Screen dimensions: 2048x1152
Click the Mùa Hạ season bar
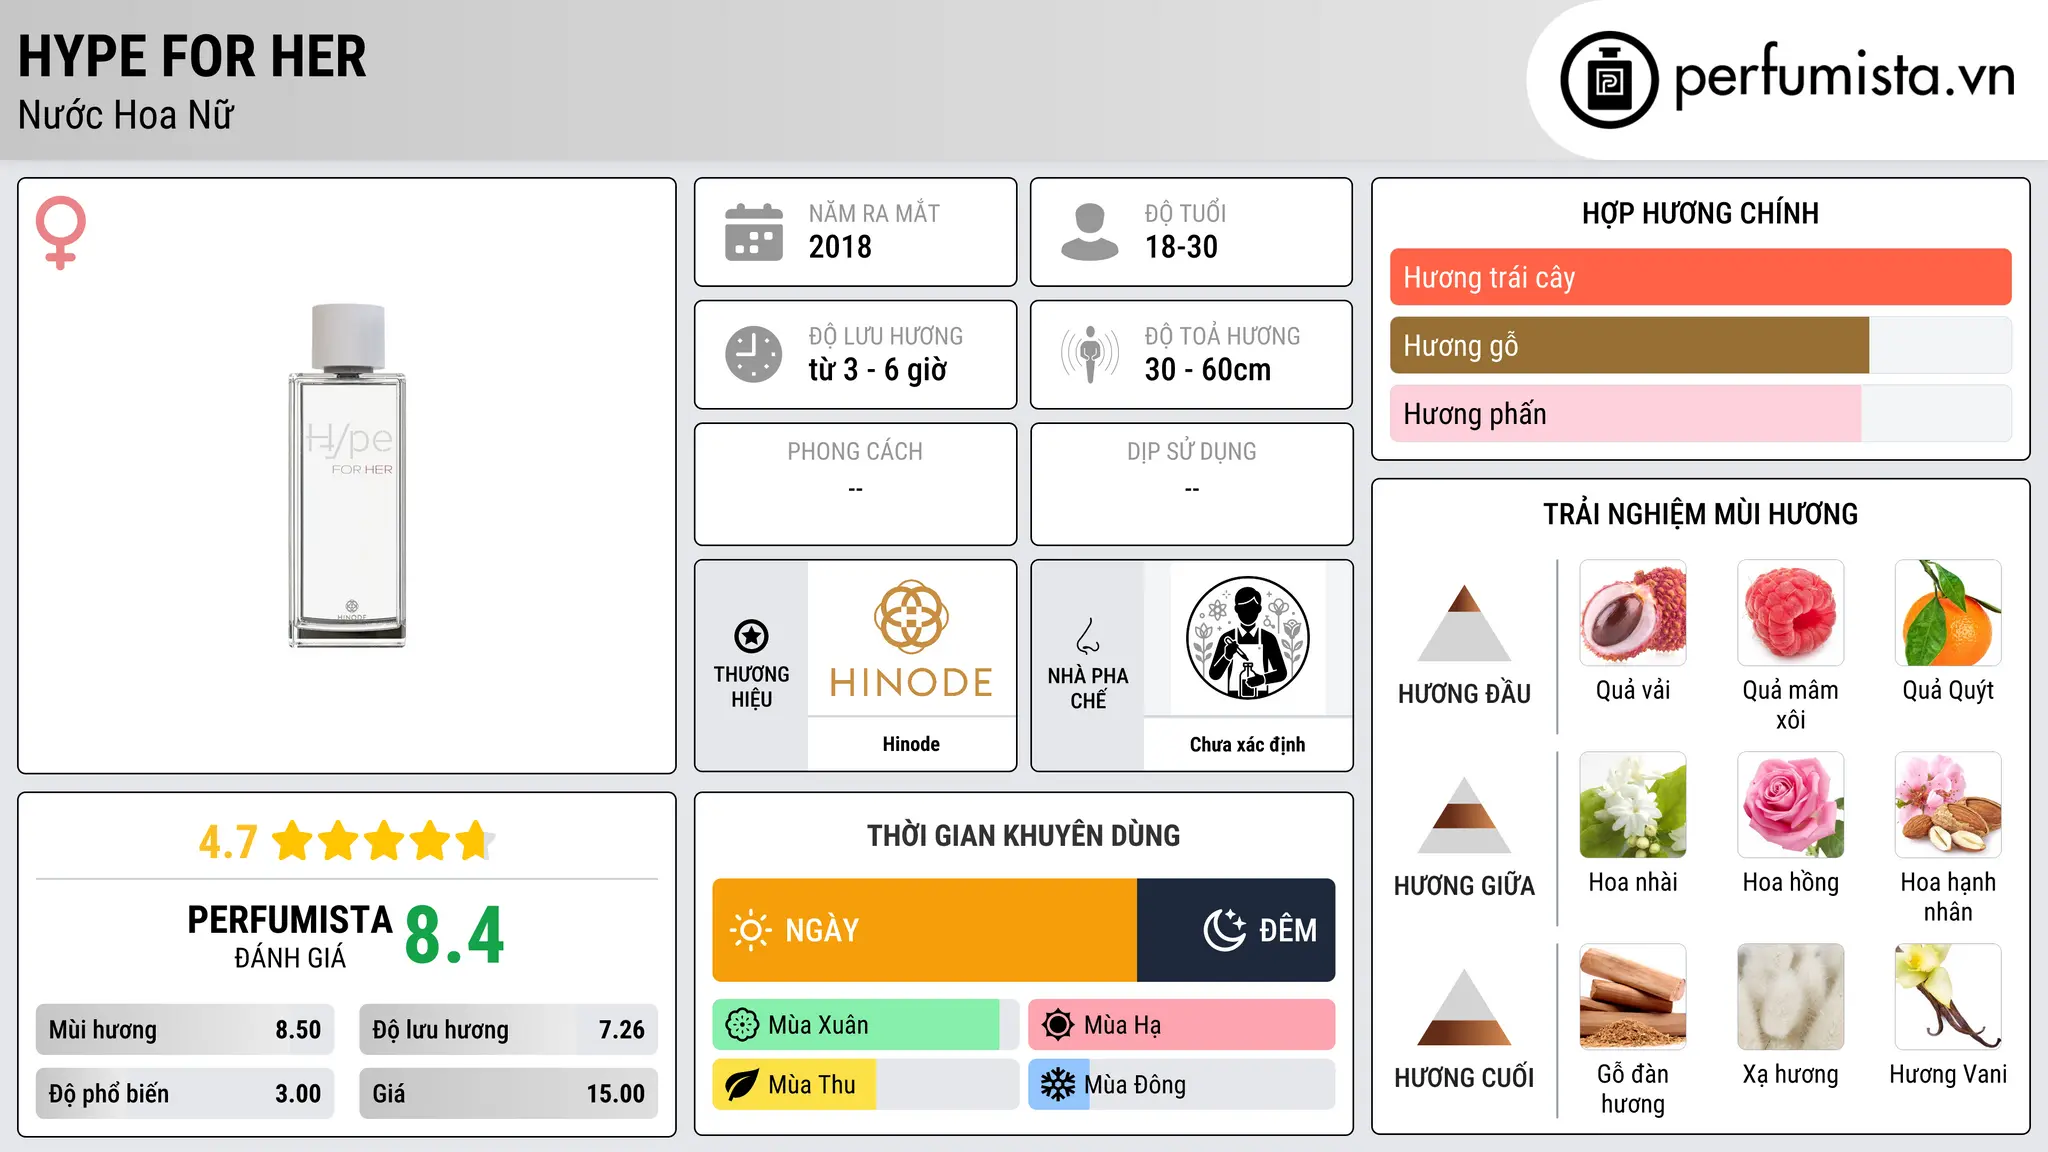coord(1182,1025)
